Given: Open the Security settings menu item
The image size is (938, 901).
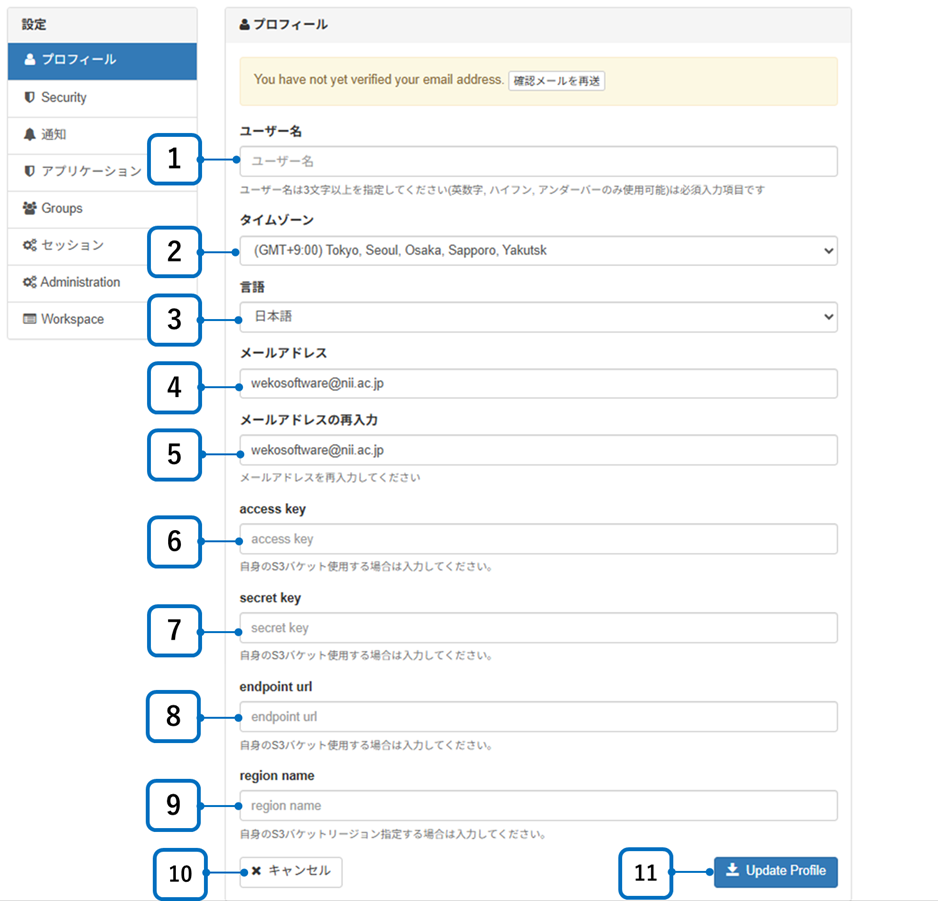Looking at the screenshot, I should (x=64, y=98).
